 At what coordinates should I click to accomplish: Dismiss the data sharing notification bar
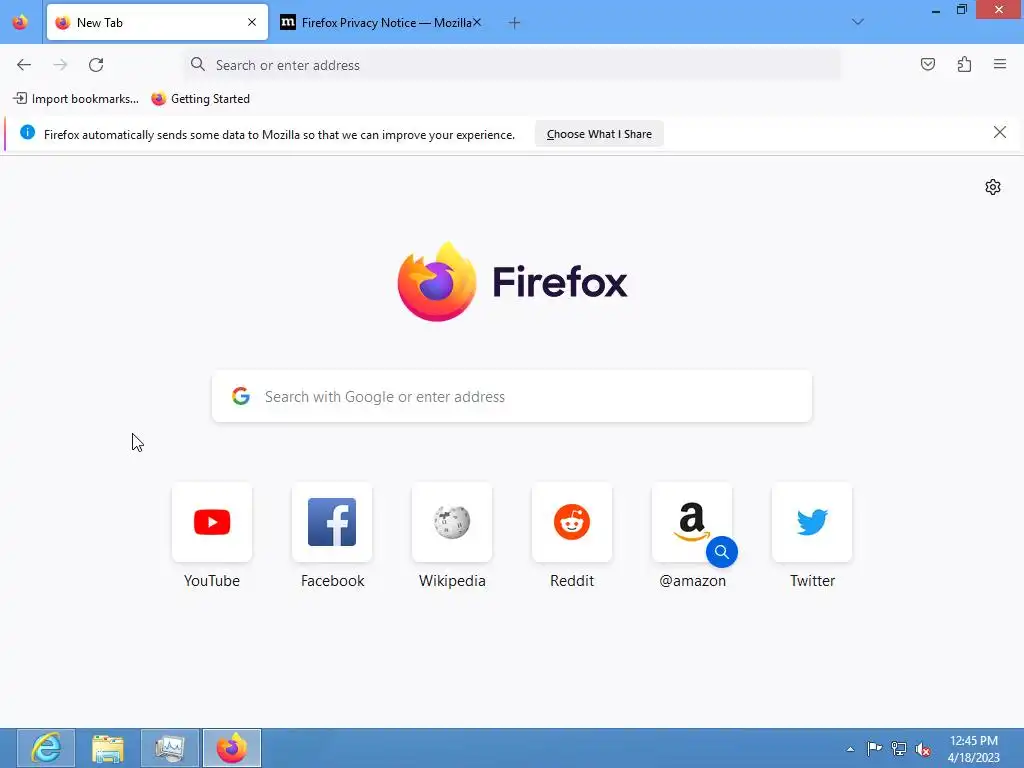coord(999,133)
